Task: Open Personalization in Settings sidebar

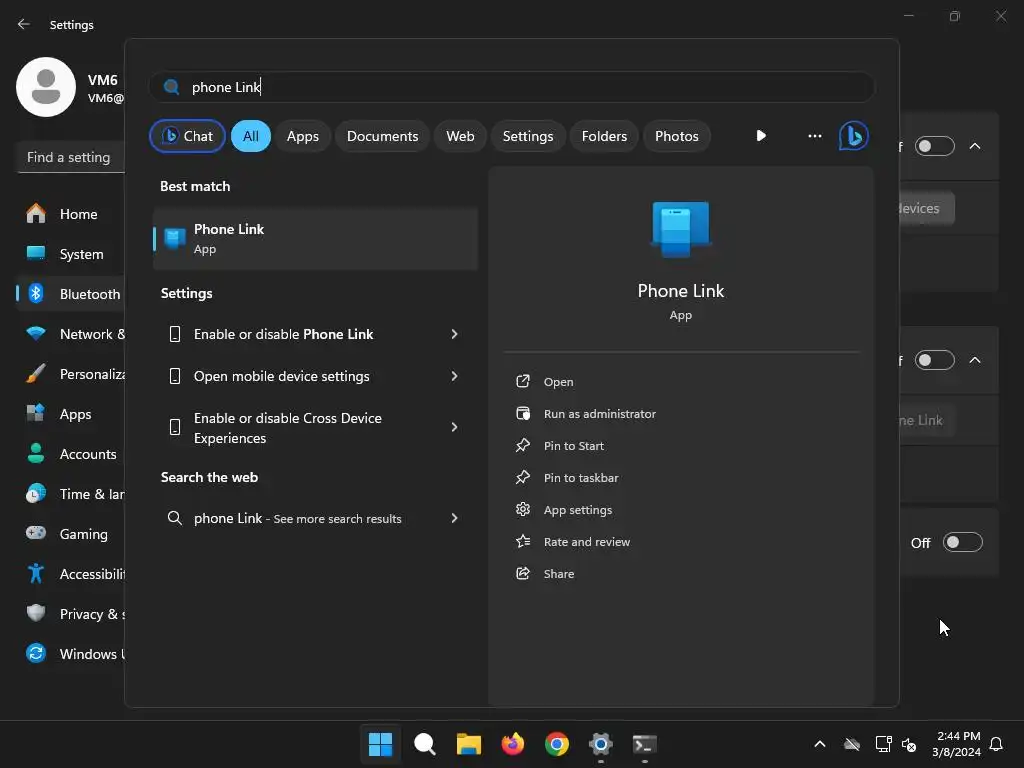Action: point(71,374)
